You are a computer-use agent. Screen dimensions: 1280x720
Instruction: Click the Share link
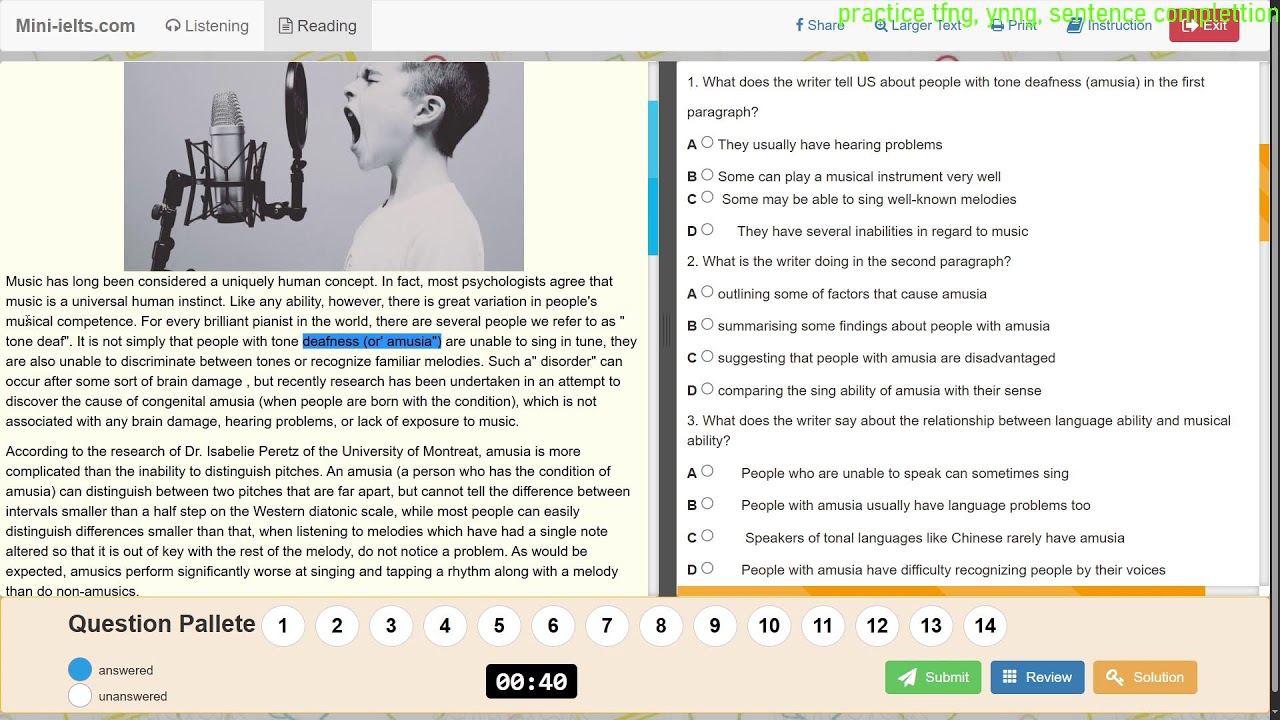pyautogui.click(x=820, y=25)
